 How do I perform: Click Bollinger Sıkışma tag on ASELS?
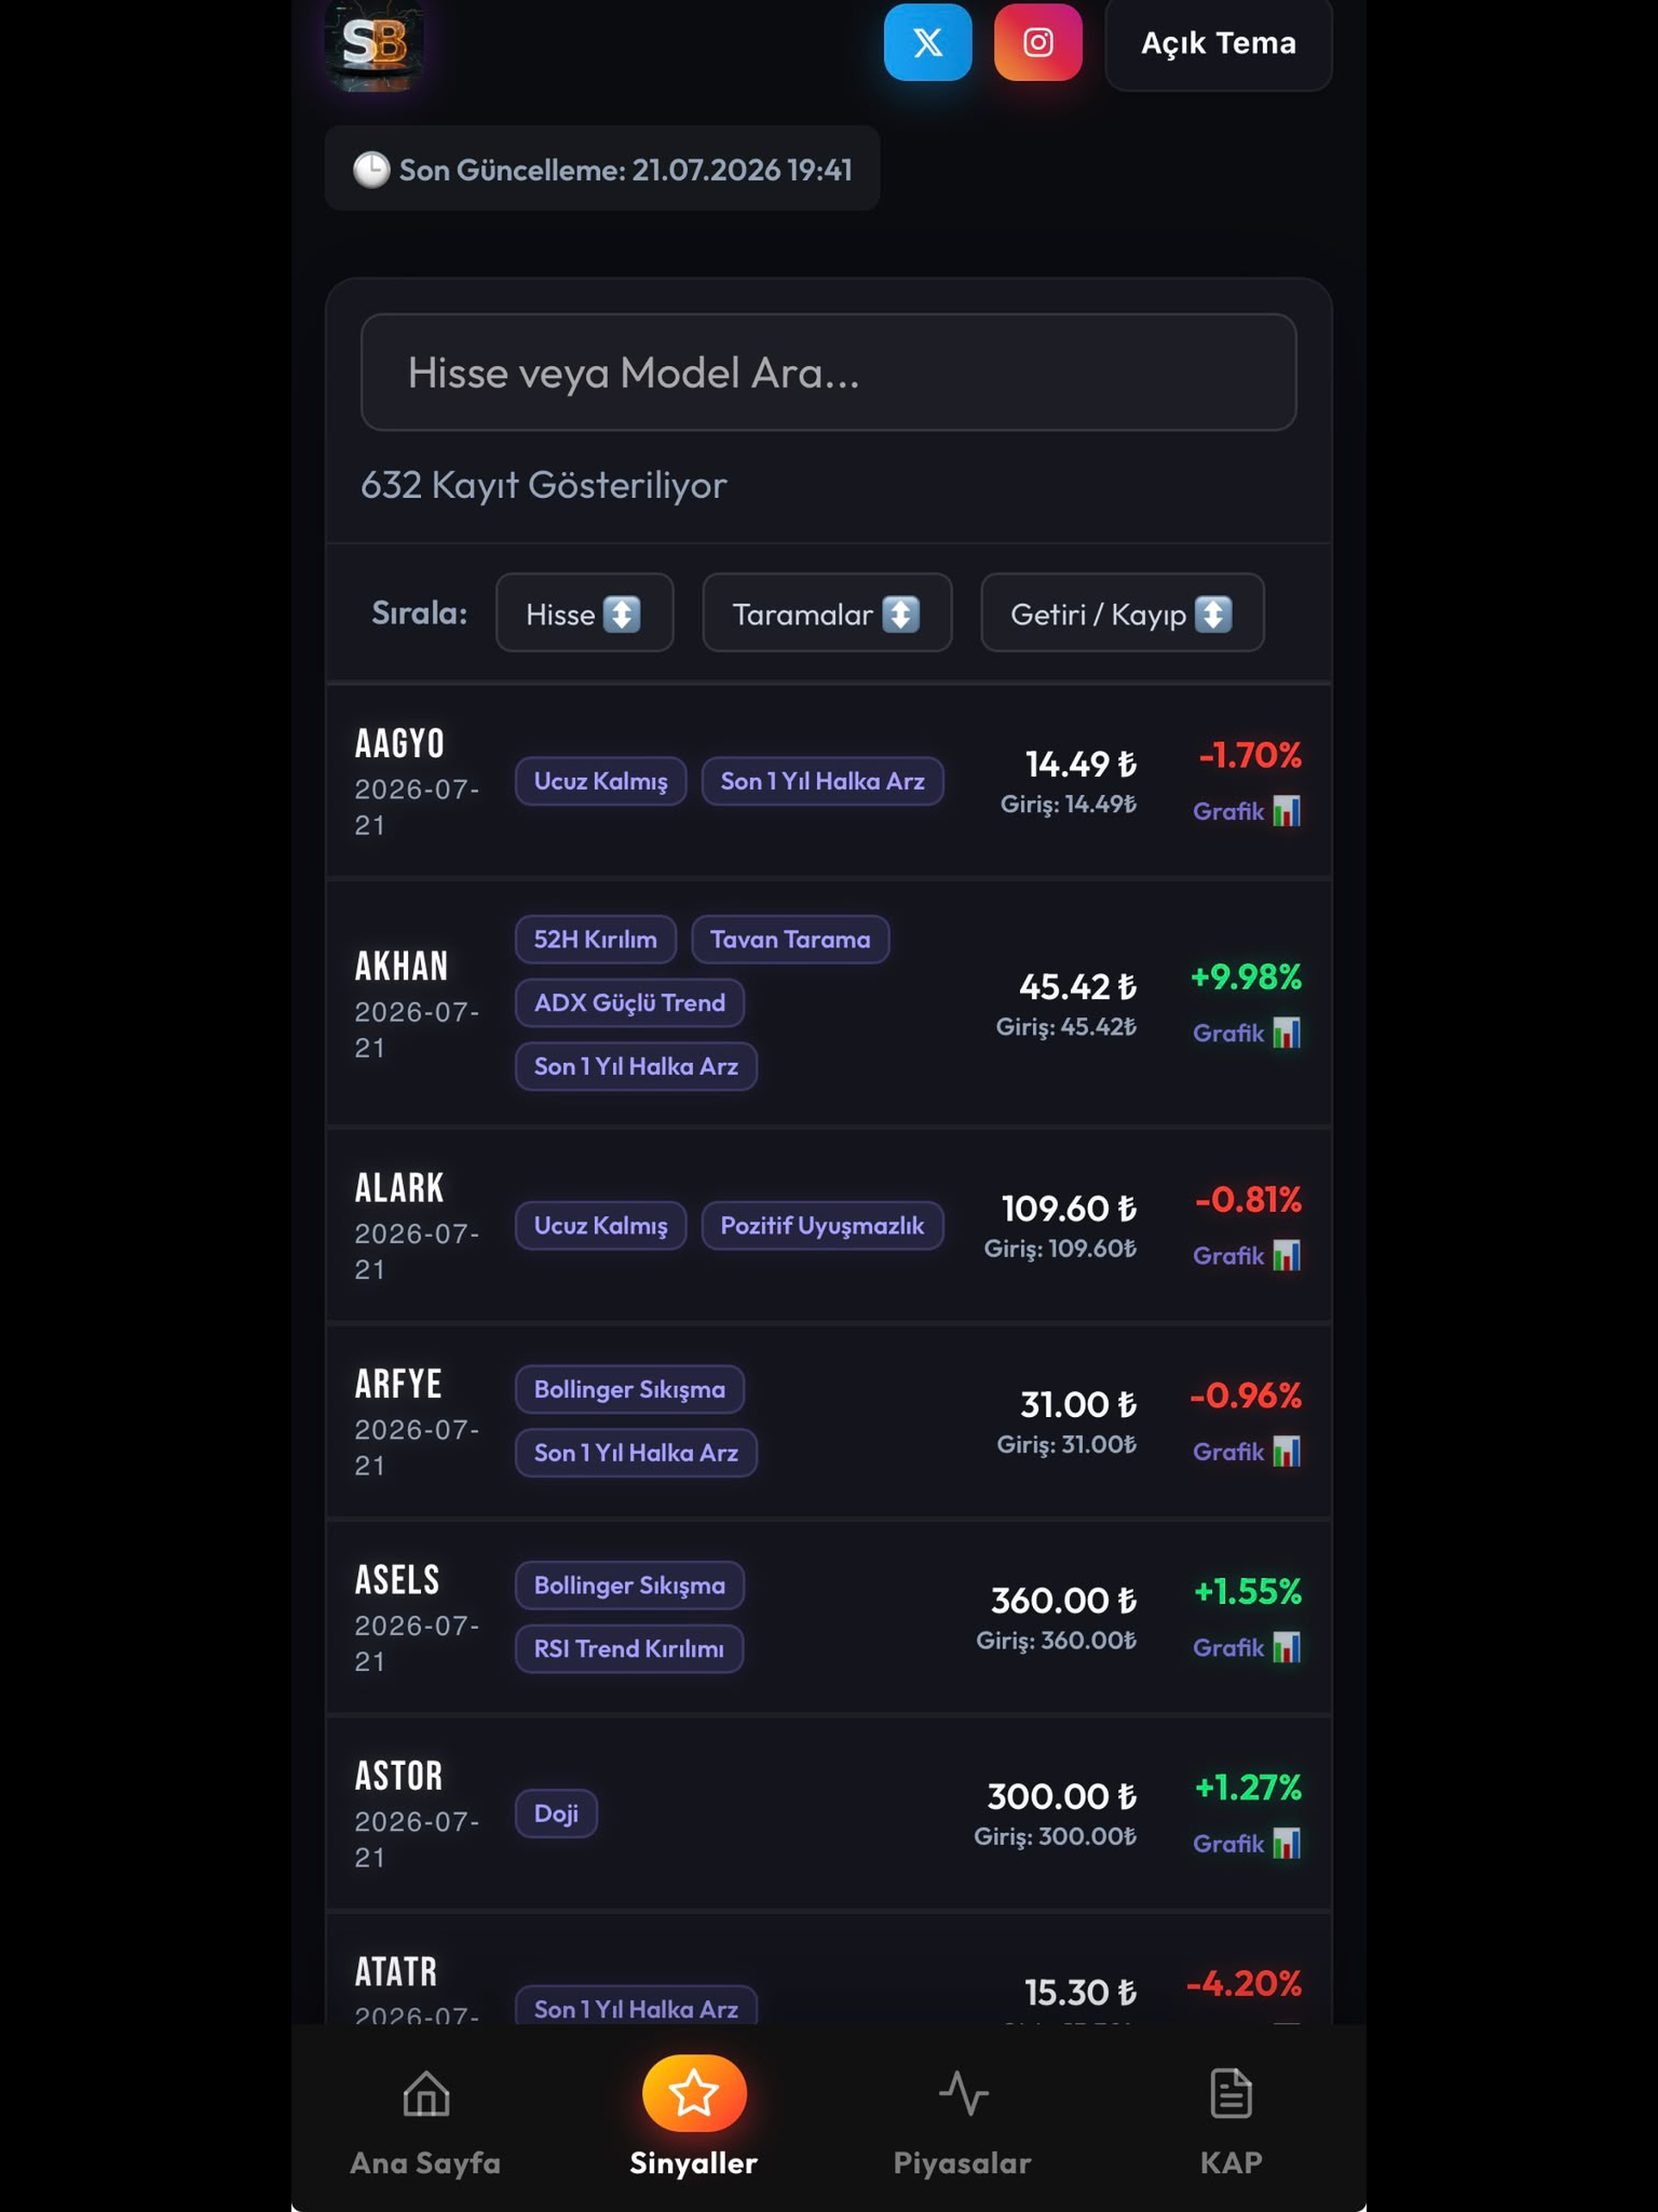coord(629,1585)
